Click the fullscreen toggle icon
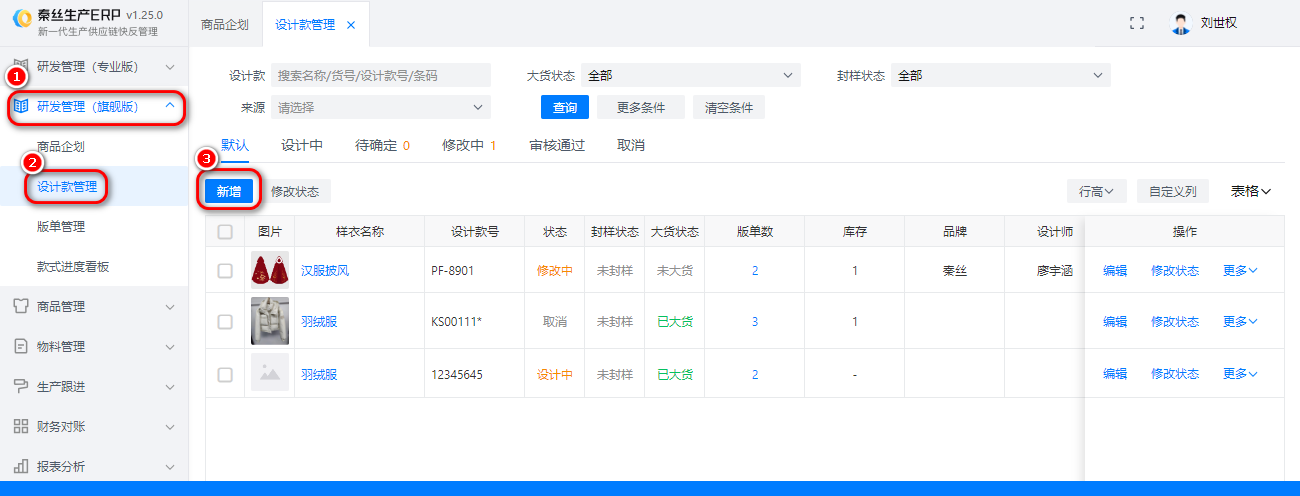This screenshot has height=496, width=1300. [x=1136, y=23]
